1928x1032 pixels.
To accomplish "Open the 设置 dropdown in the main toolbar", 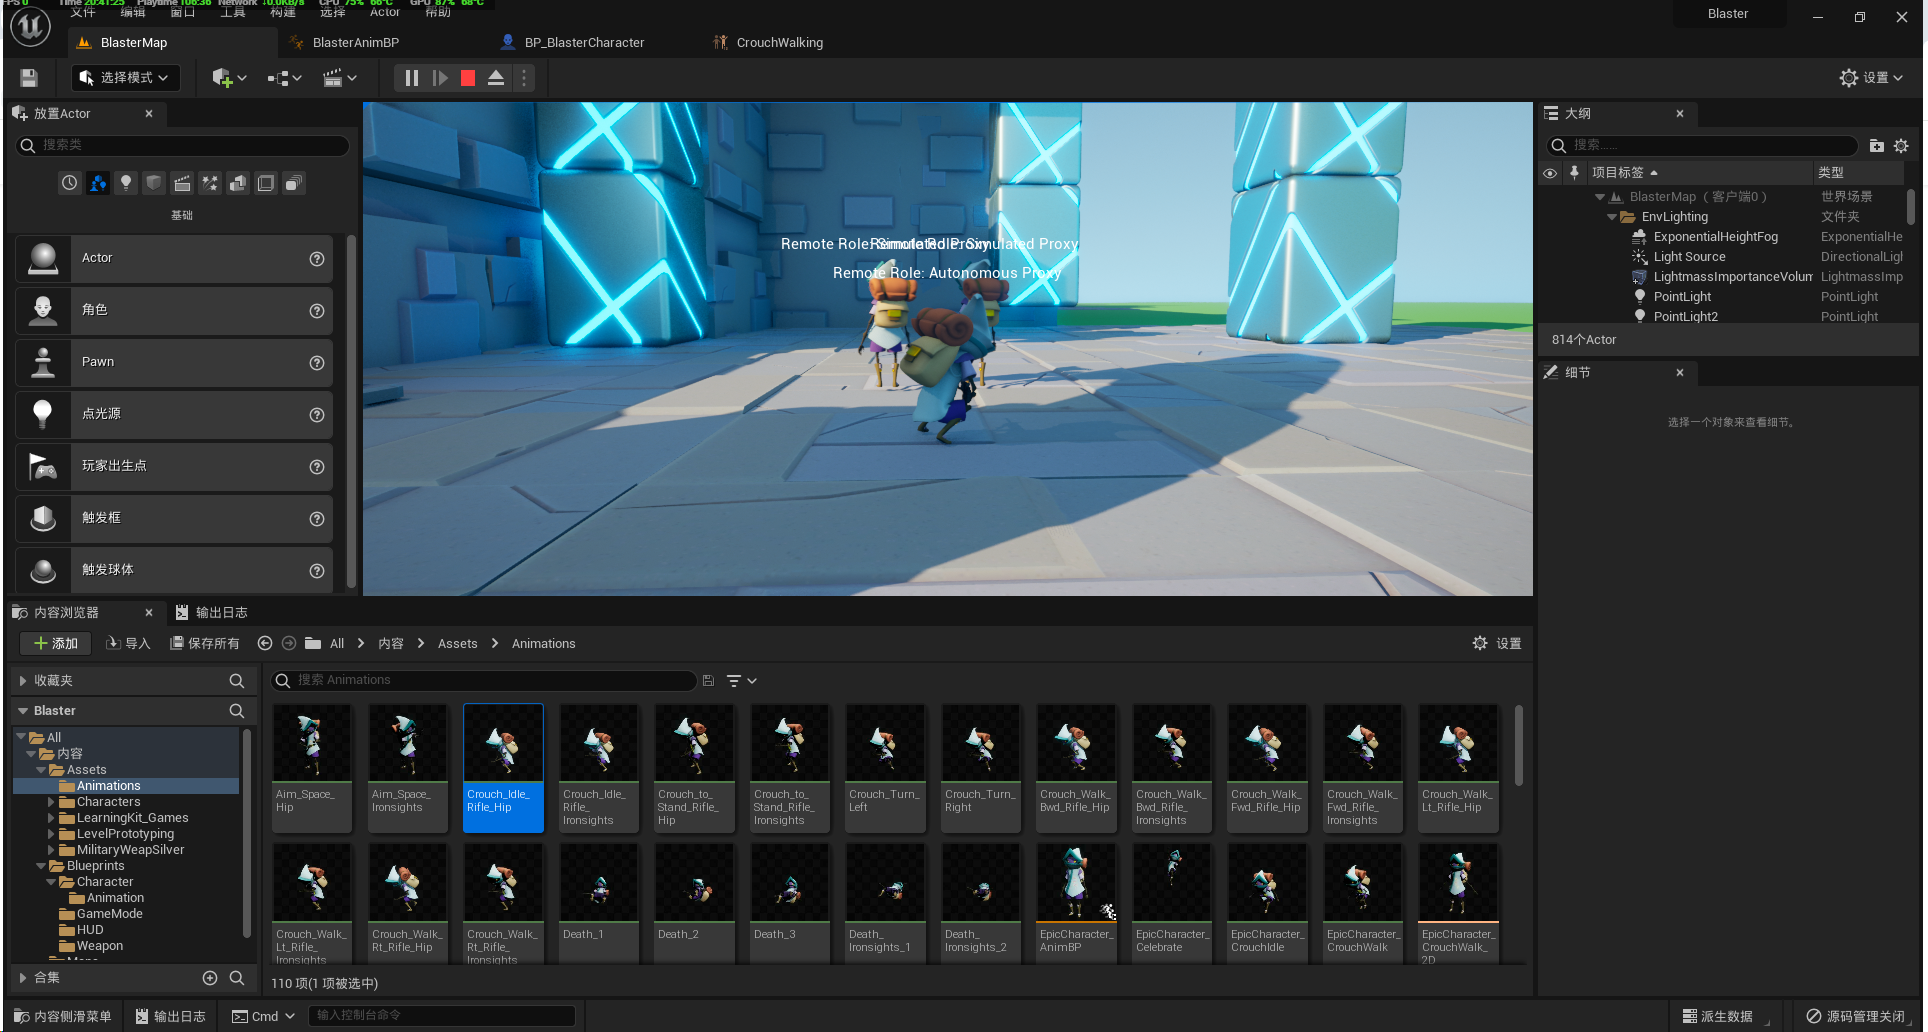I will point(1872,78).
